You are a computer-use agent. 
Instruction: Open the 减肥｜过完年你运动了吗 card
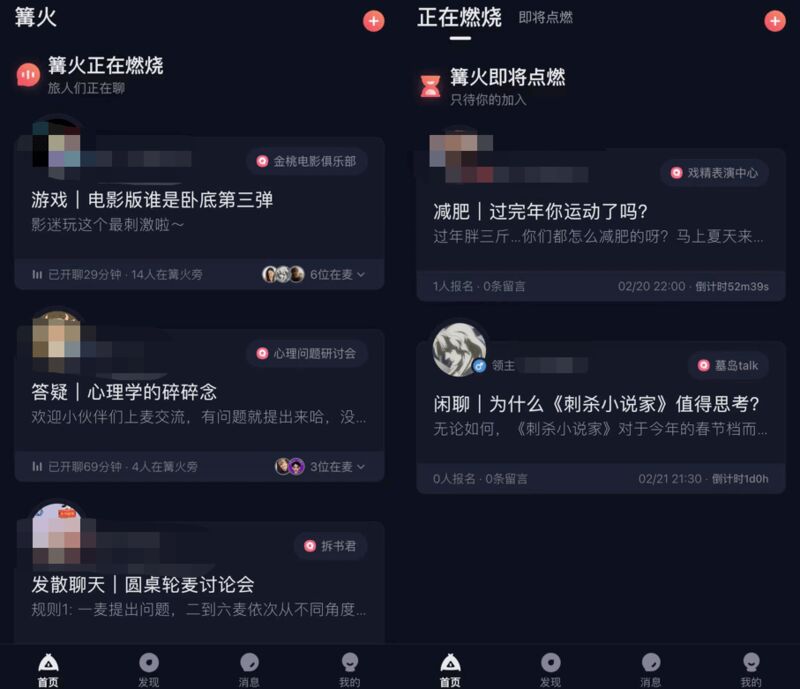(x=601, y=225)
